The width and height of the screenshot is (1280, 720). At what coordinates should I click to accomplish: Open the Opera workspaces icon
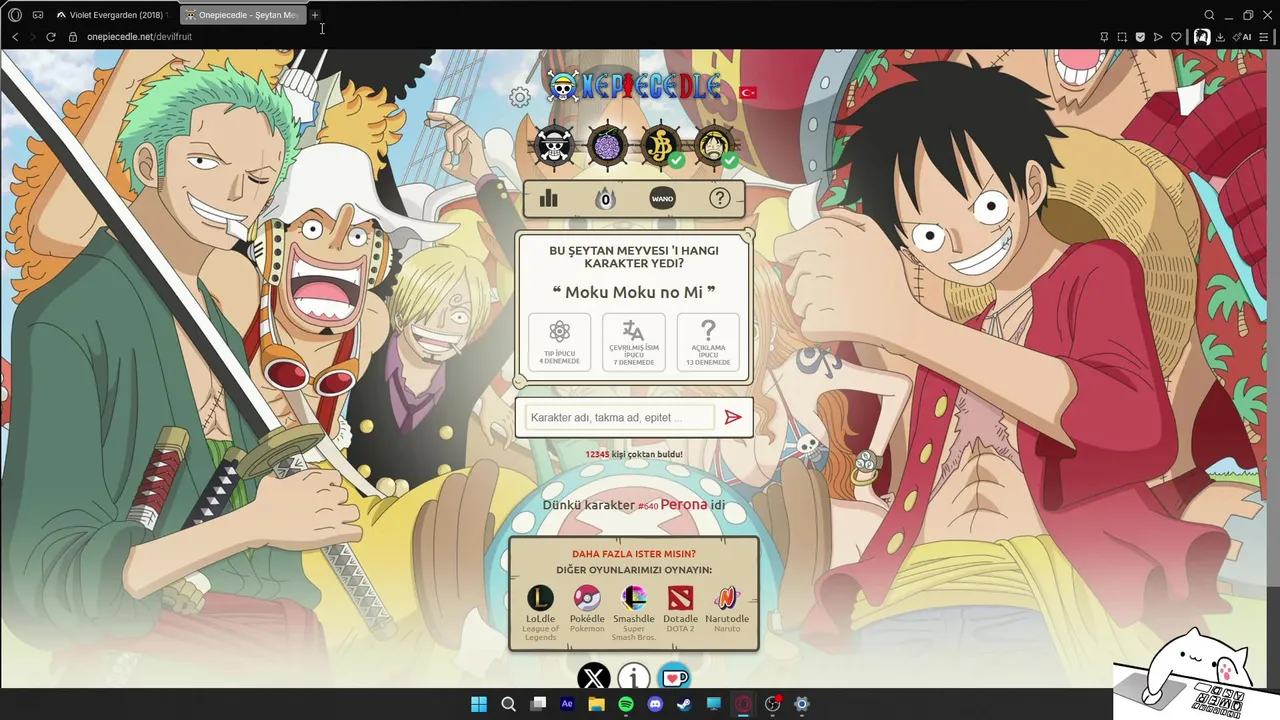point(38,15)
